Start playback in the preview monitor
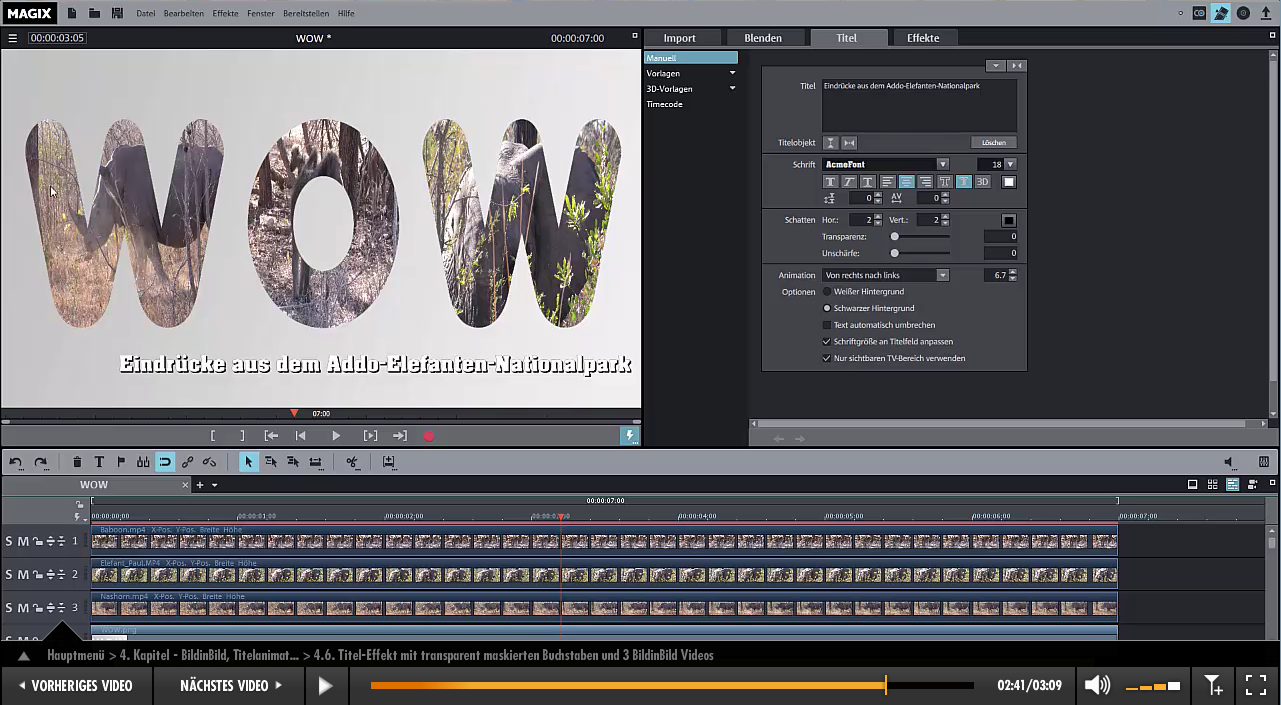Viewport: 1281px width, 705px height. pyautogui.click(x=336, y=436)
